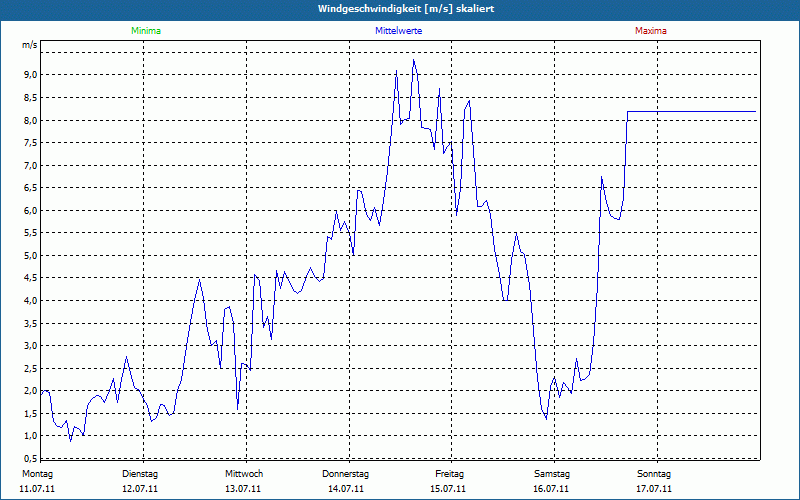Click the 7,5 y-axis value
Image resolution: width=800 pixels, height=500 pixels.
pos(31,143)
